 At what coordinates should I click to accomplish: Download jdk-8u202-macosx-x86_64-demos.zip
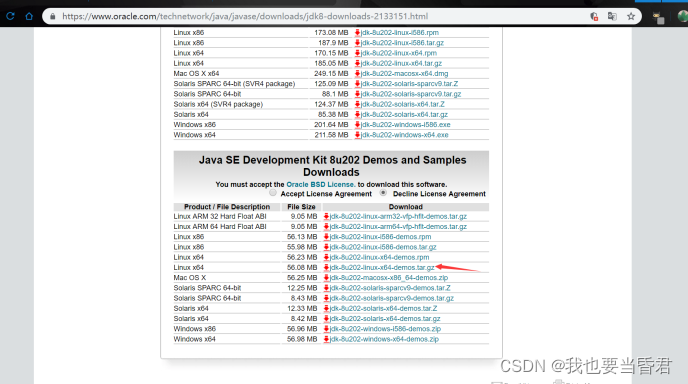(389, 278)
